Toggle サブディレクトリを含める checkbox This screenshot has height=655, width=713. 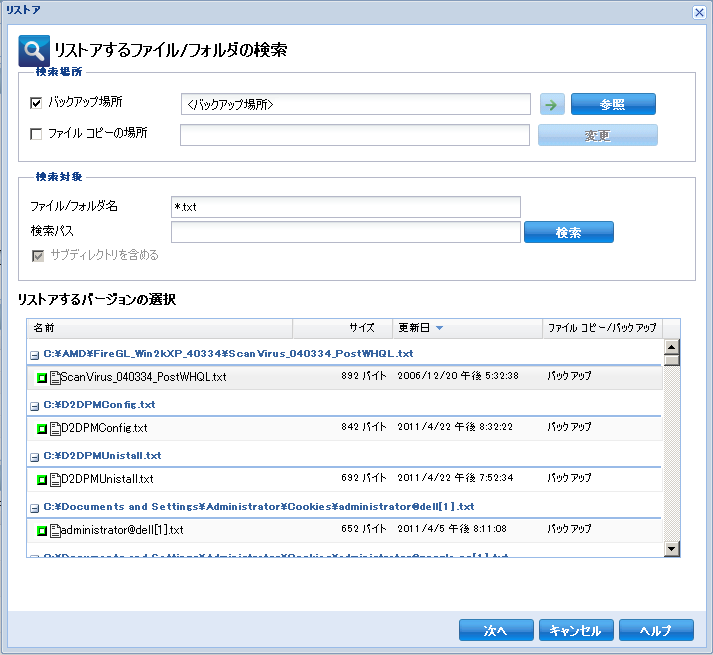[x=38, y=256]
